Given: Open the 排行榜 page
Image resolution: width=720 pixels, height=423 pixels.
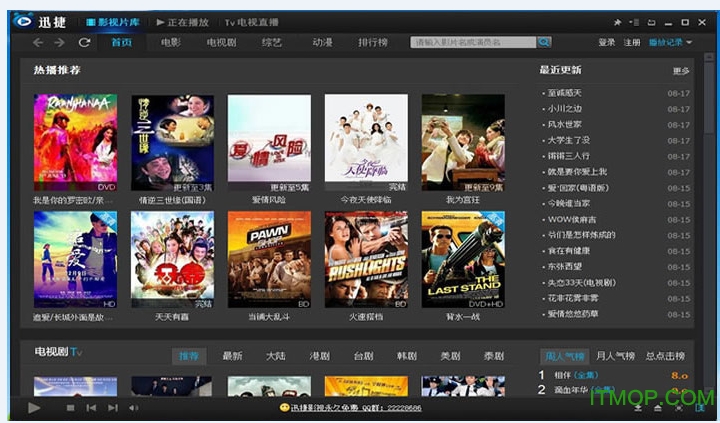Looking at the screenshot, I should pos(373,42).
